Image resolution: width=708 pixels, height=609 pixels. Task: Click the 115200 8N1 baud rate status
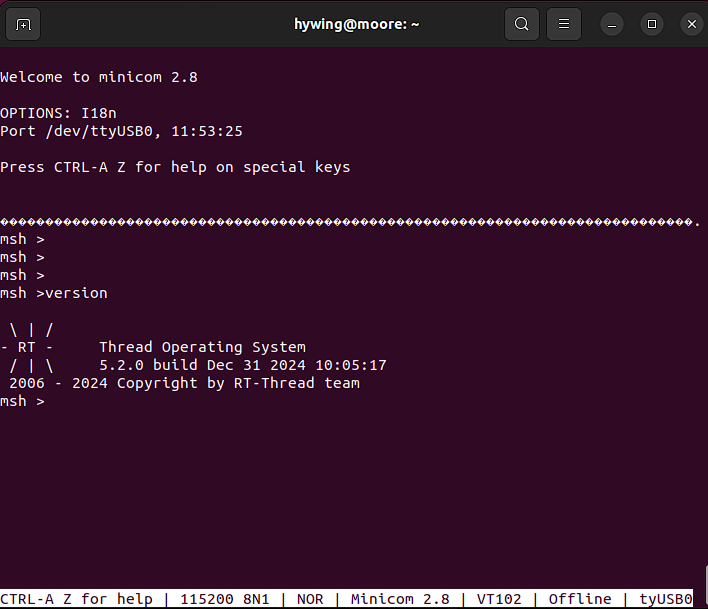pyautogui.click(x=224, y=599)
